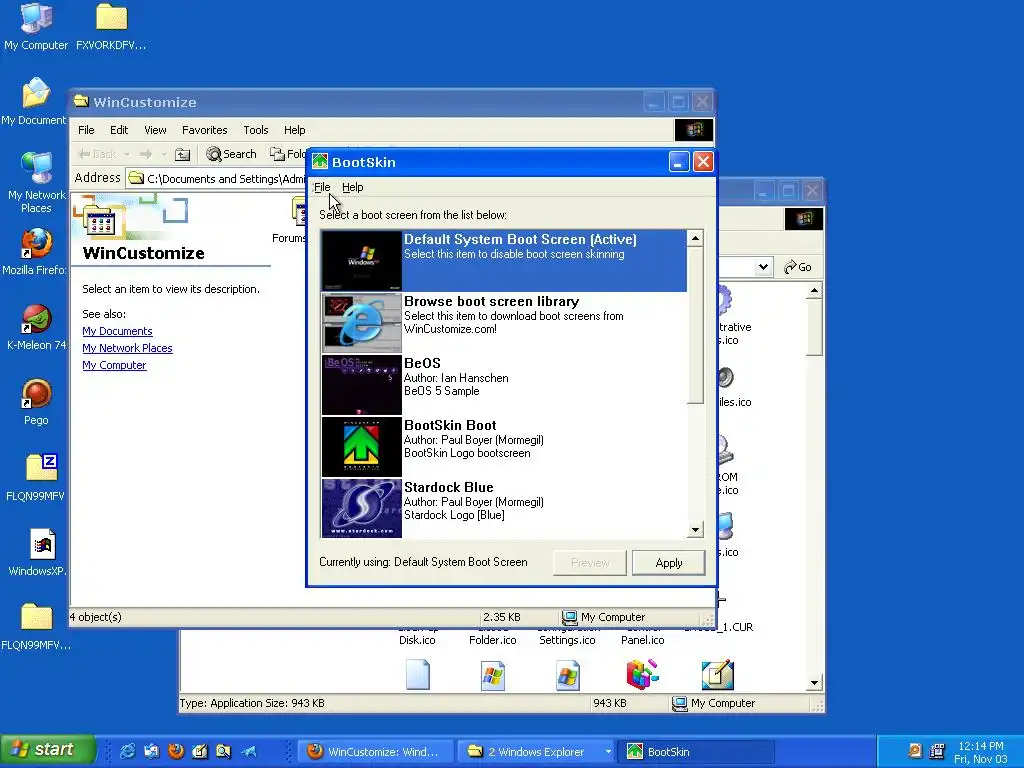Open the Favorites menu in WinCustomize window

pos(204,130)
